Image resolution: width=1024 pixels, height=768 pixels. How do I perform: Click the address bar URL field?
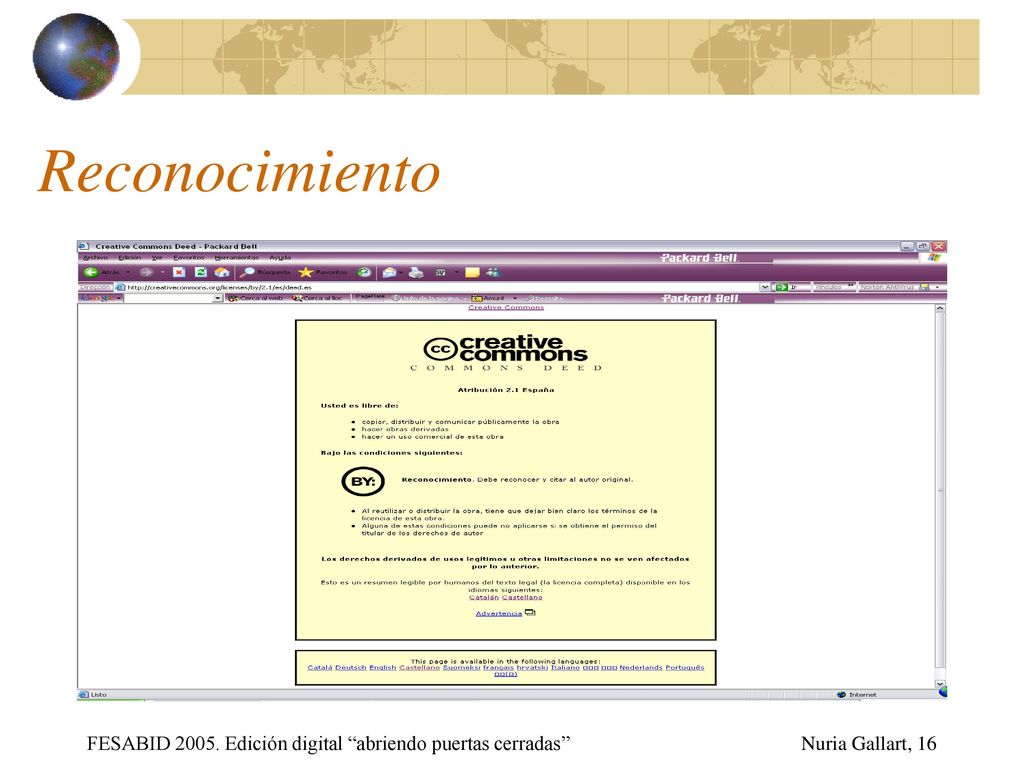coord(442,287)
